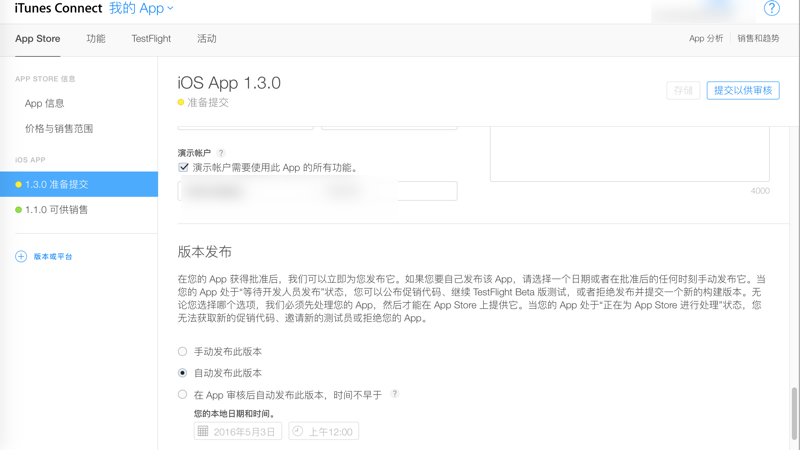Image resolution: width=800 pixels, height=450 pixels.
Task: Open App 信息 in sidebar
Action: (44, 103)
